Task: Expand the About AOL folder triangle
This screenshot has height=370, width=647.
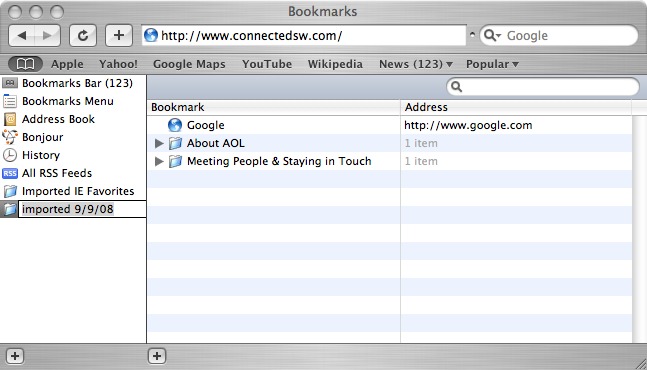Action: [159, 143]
